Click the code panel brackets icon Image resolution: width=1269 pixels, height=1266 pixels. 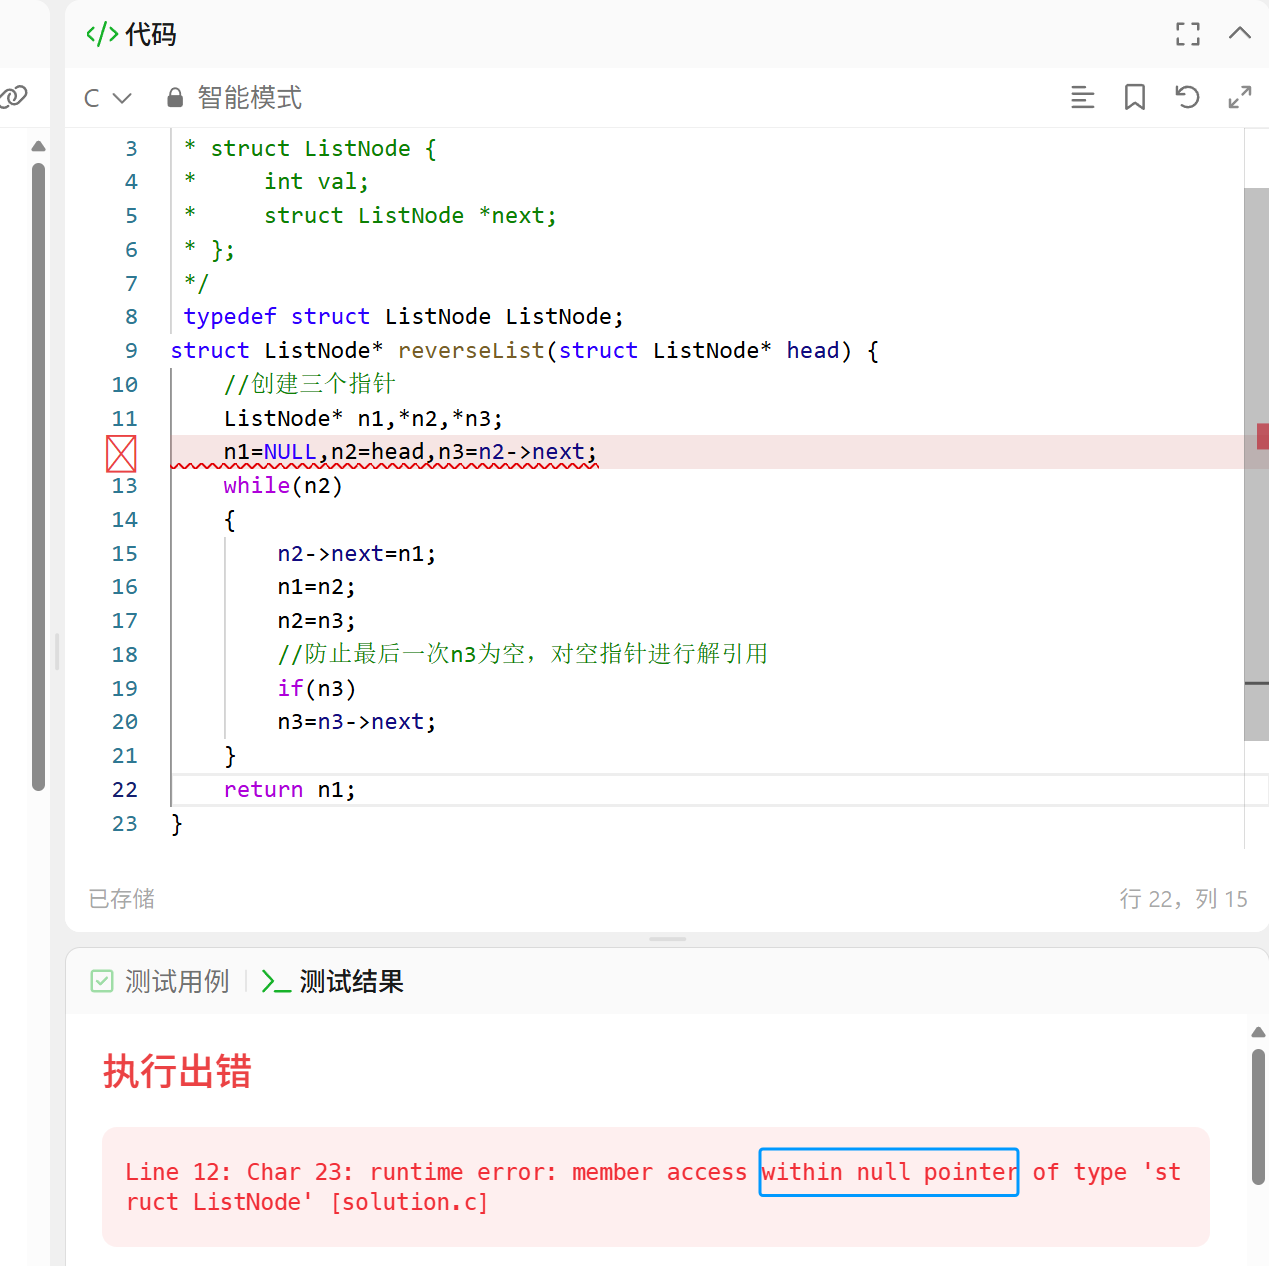[102, 35]
